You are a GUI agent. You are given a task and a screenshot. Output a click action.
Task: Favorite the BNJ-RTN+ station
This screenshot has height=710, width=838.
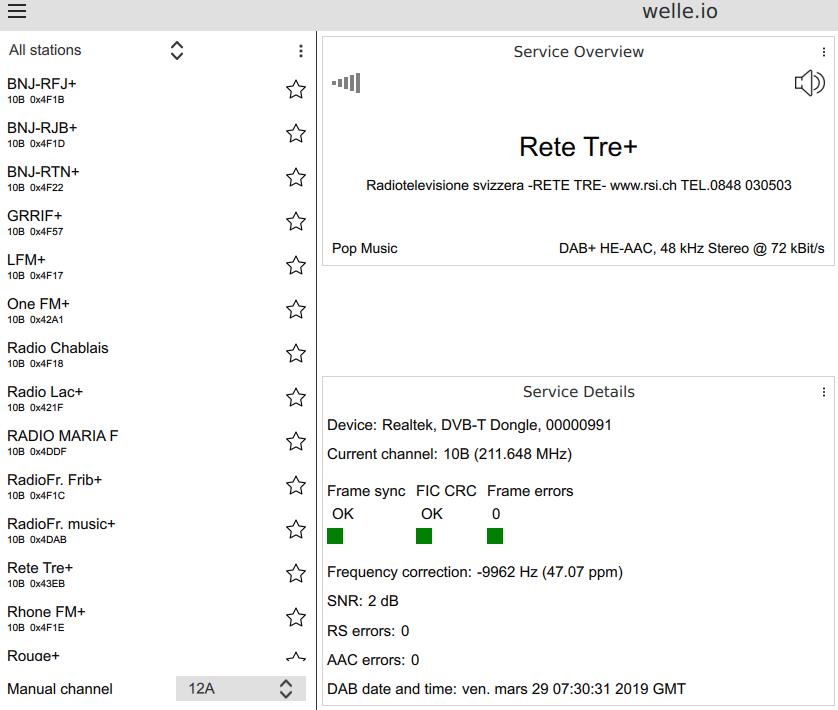(x=296, y=178)
